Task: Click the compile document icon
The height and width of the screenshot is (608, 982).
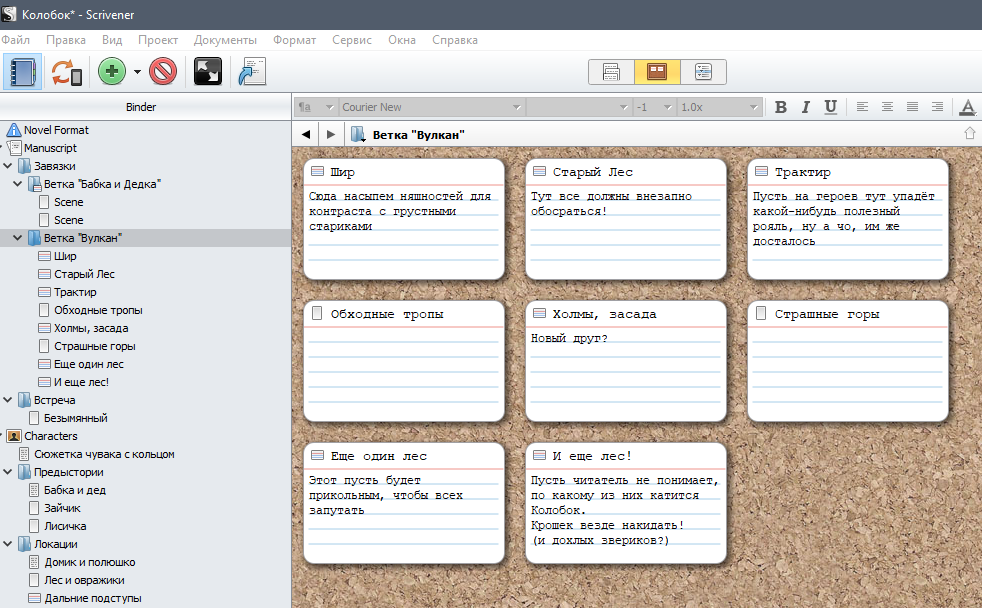Action: coord(252,72)
